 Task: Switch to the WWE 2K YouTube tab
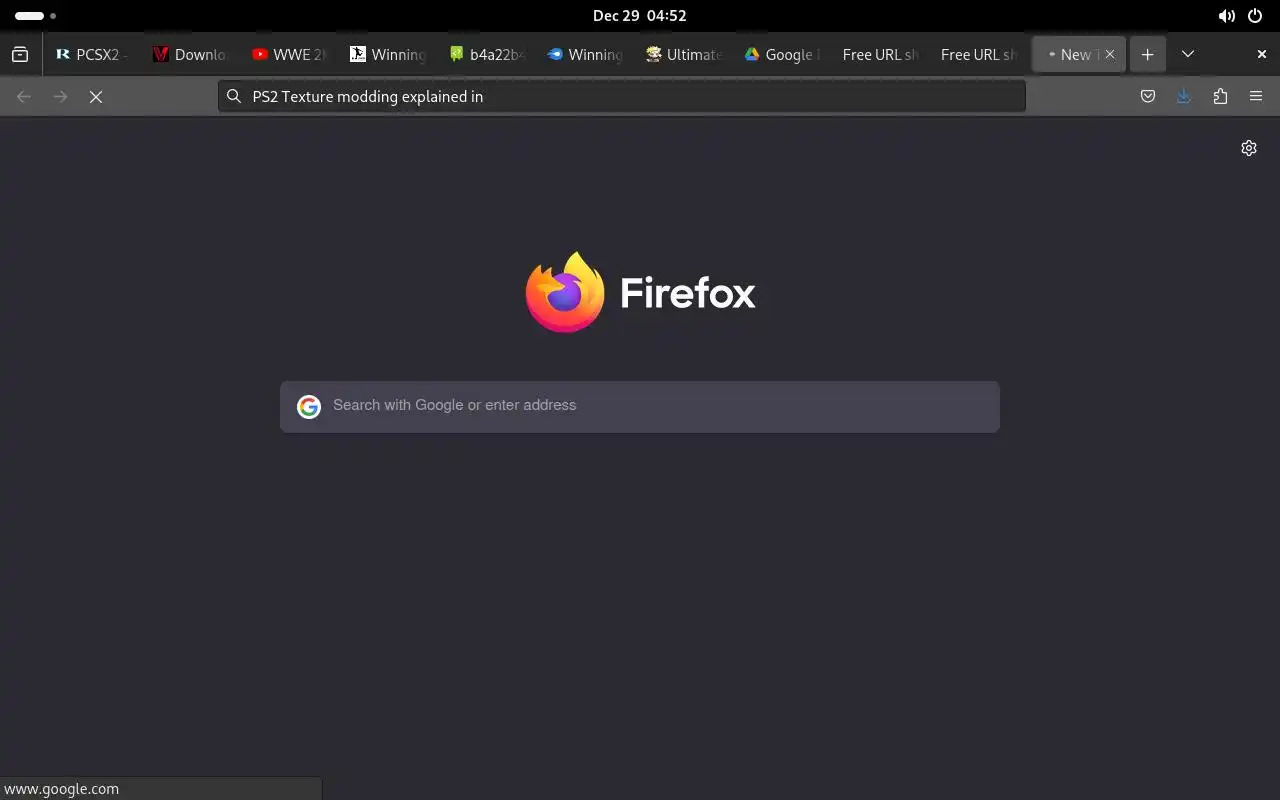(x=288, y=55)
